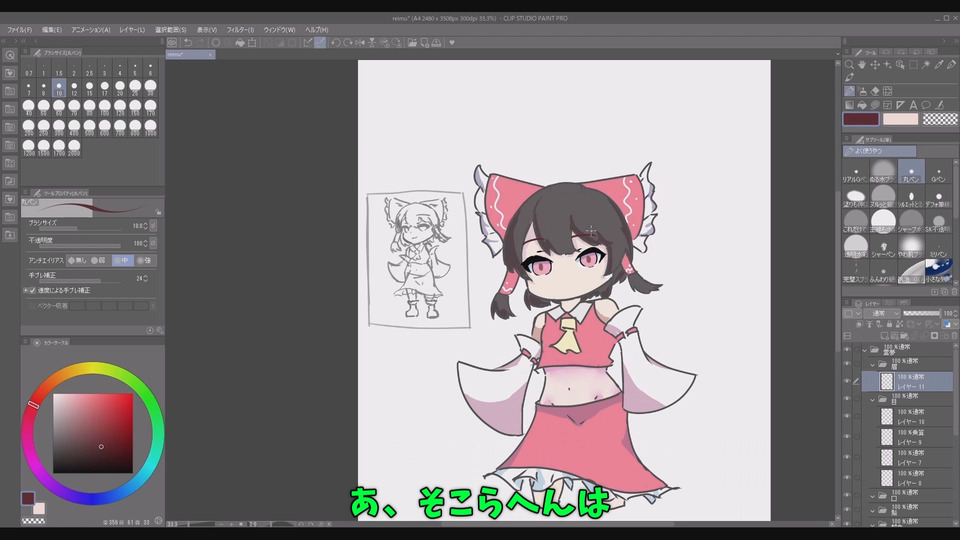Collapse the 目 layer folder

872,400
